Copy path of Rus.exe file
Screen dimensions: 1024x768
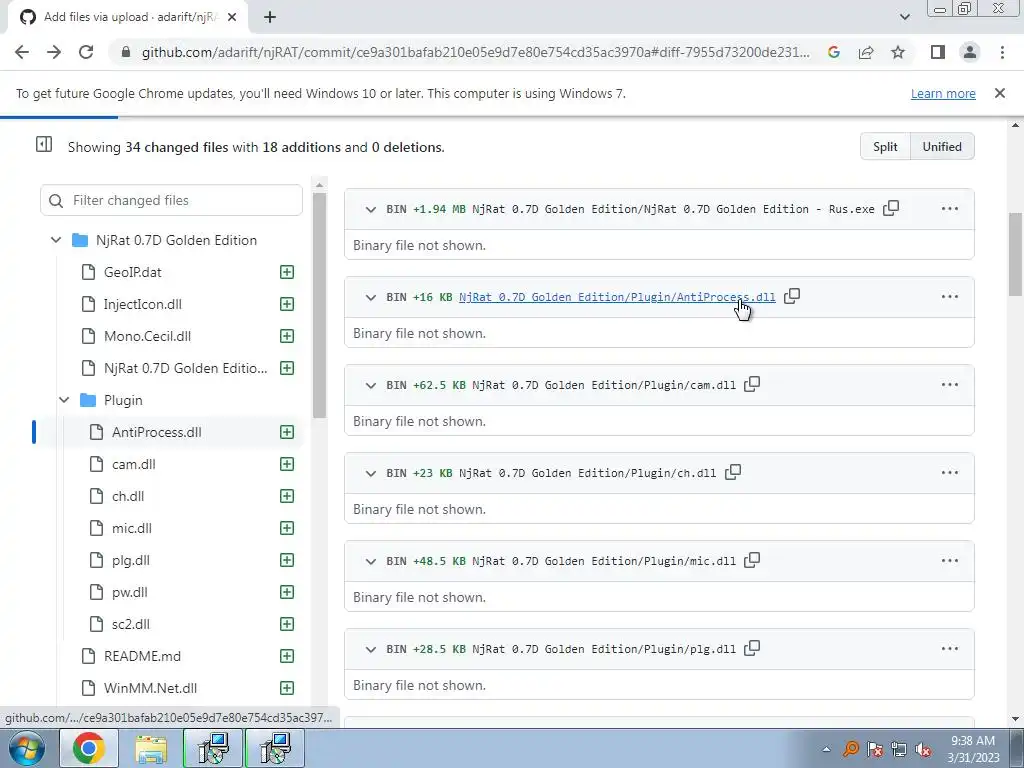pos(891,208)
